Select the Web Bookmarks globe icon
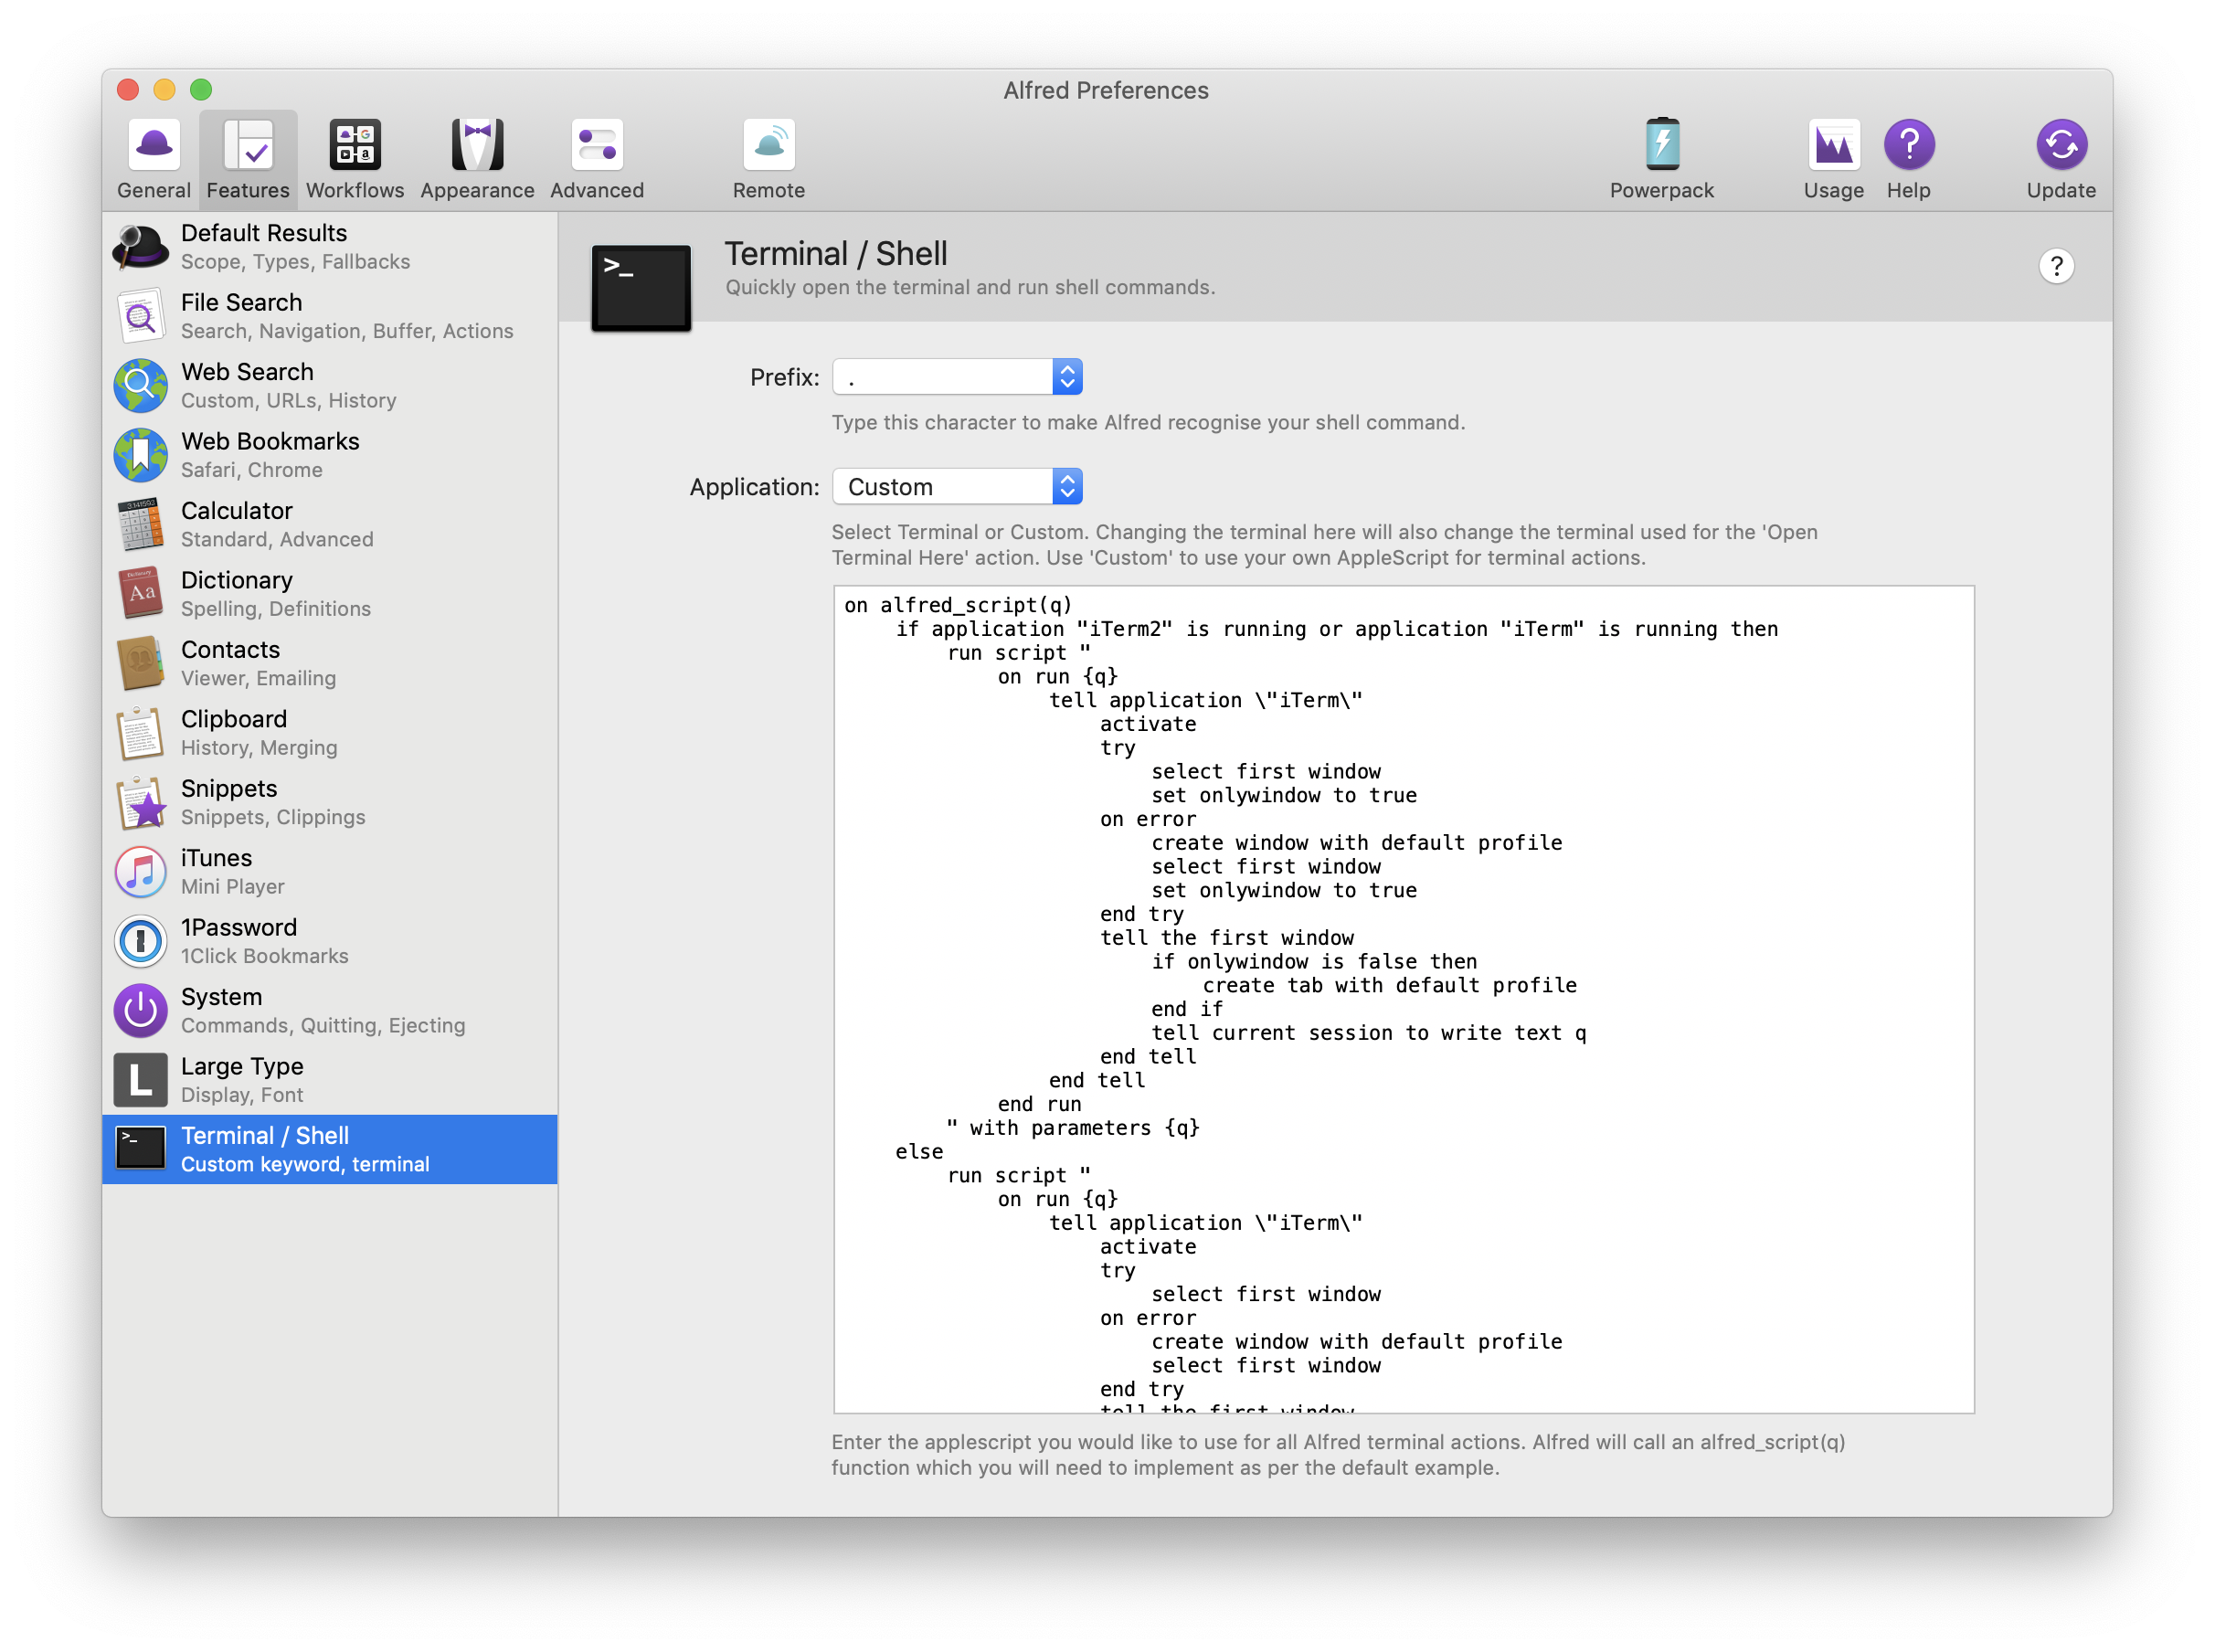Screen dimensions: 2215x1652 pyautogui.click(x=141, y=455)
